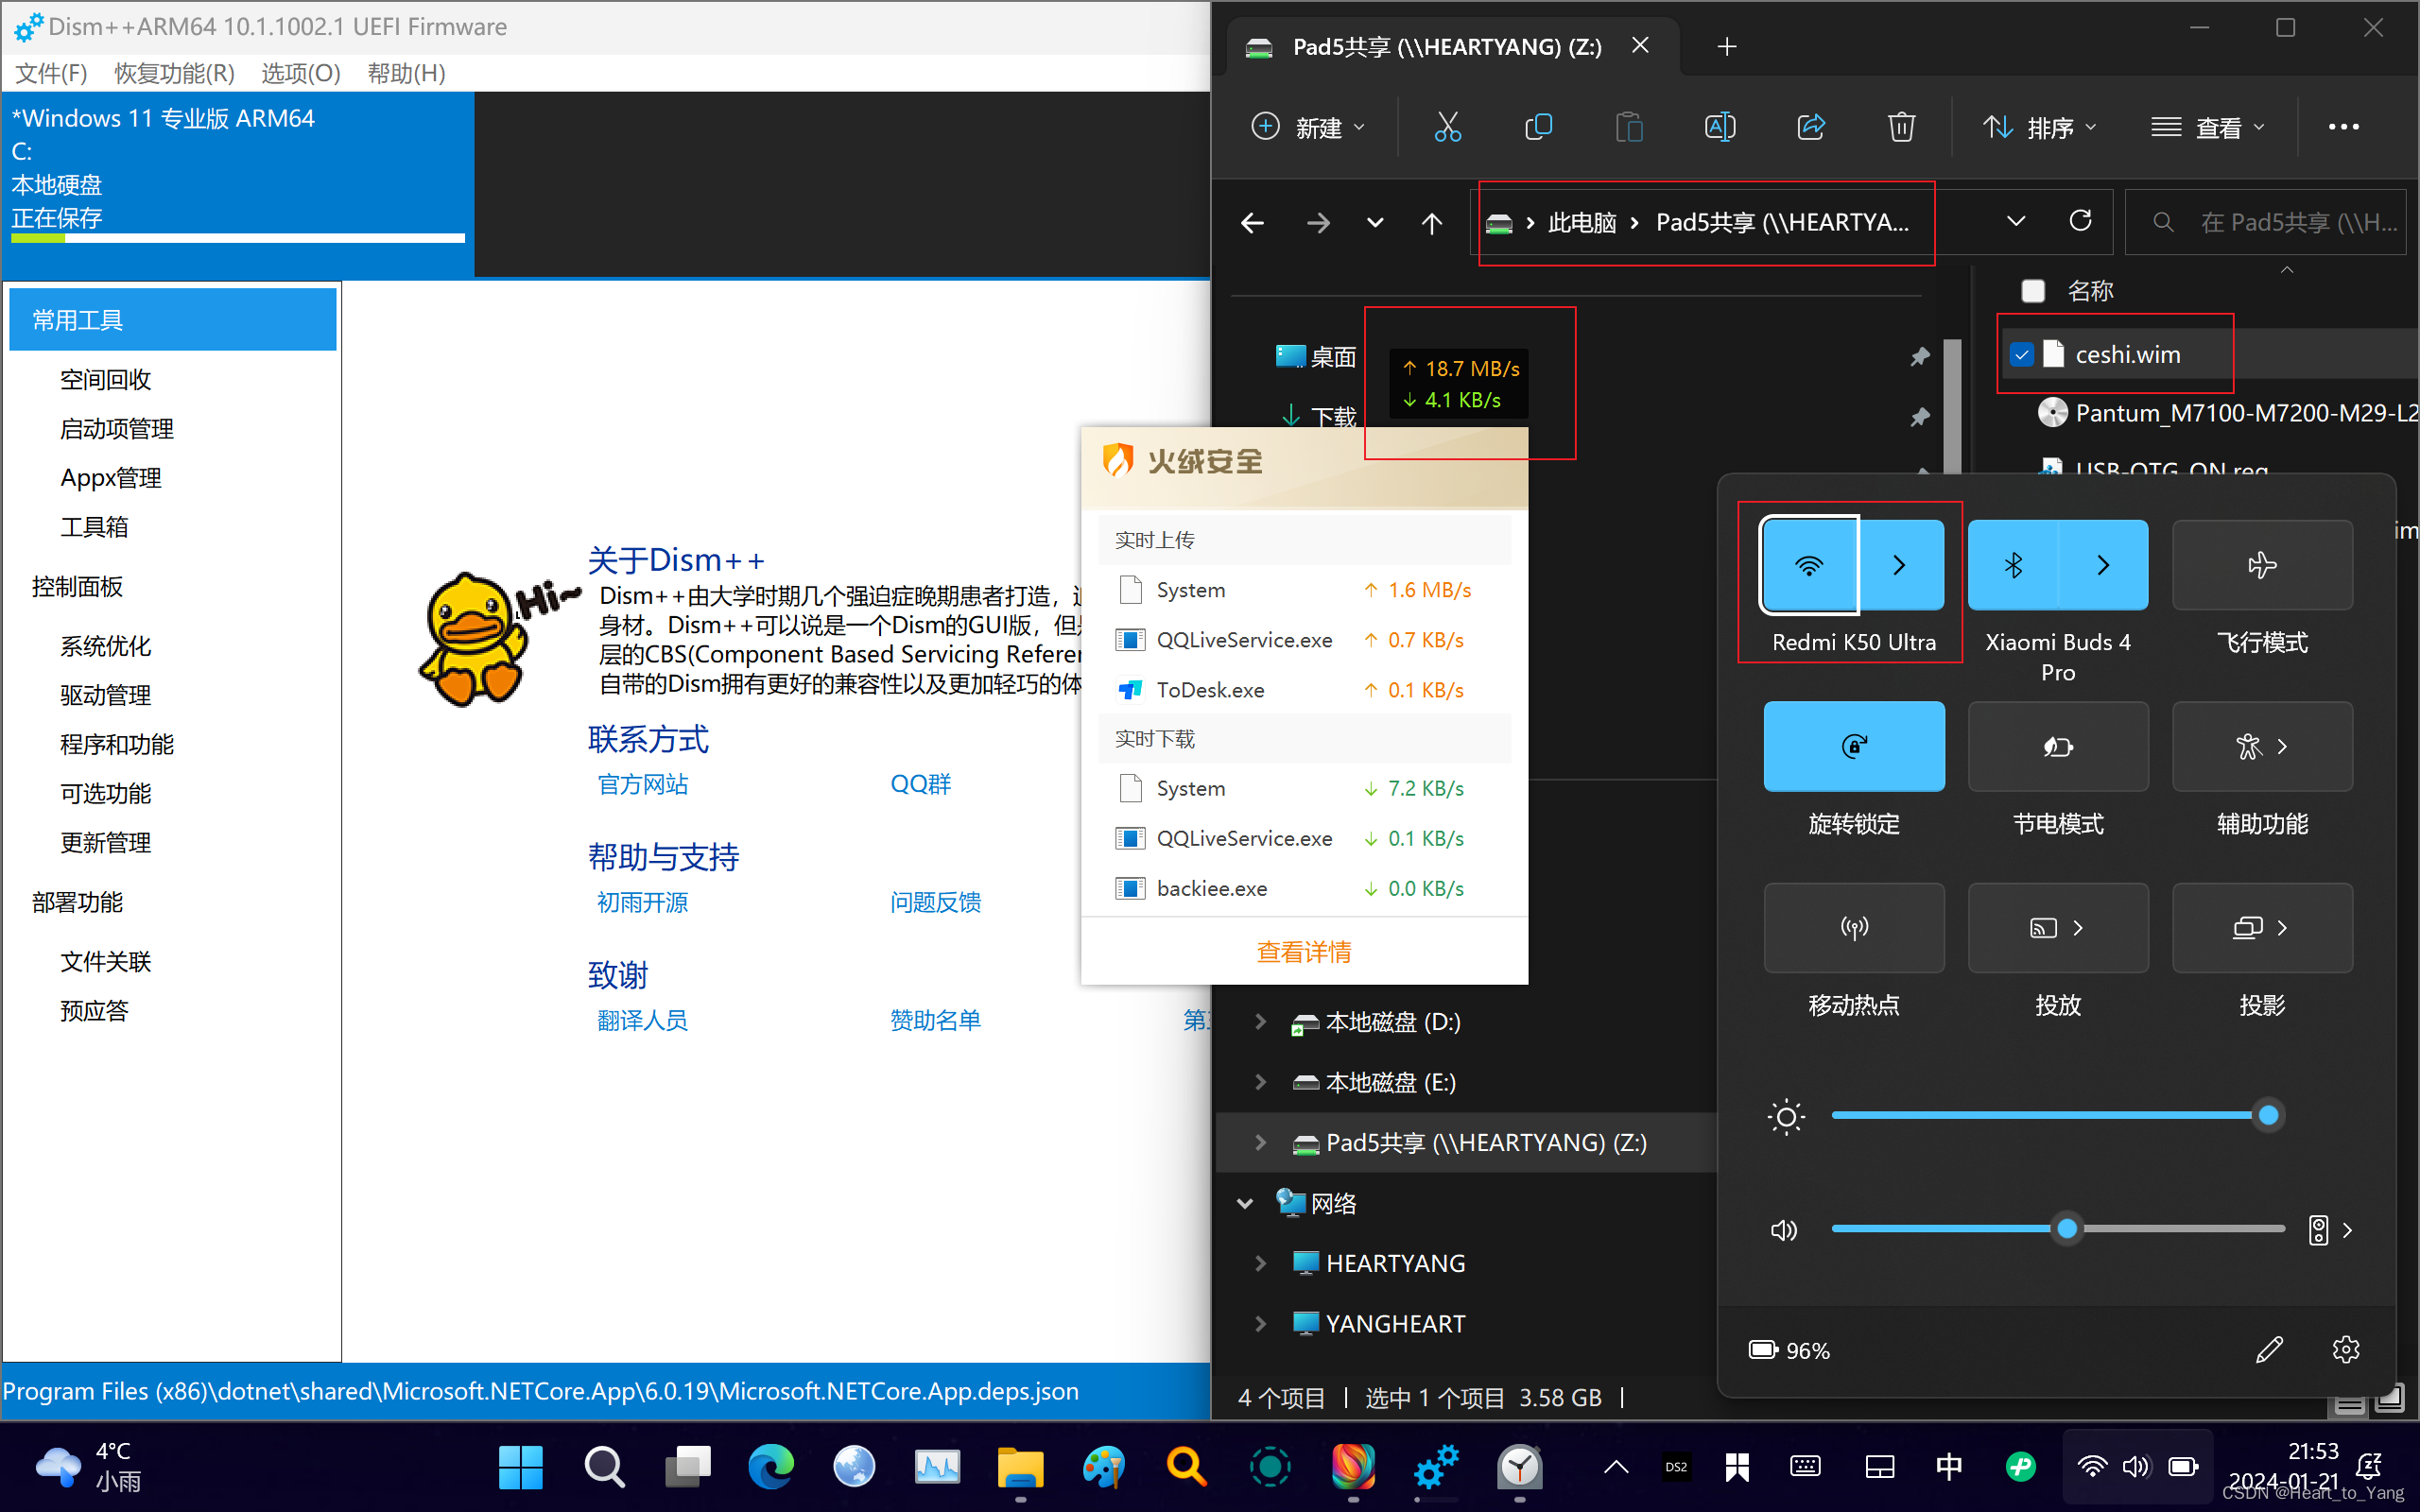
Task: Go forward with the Explorer forward arrow
Action: click(x=1318, y=222)
